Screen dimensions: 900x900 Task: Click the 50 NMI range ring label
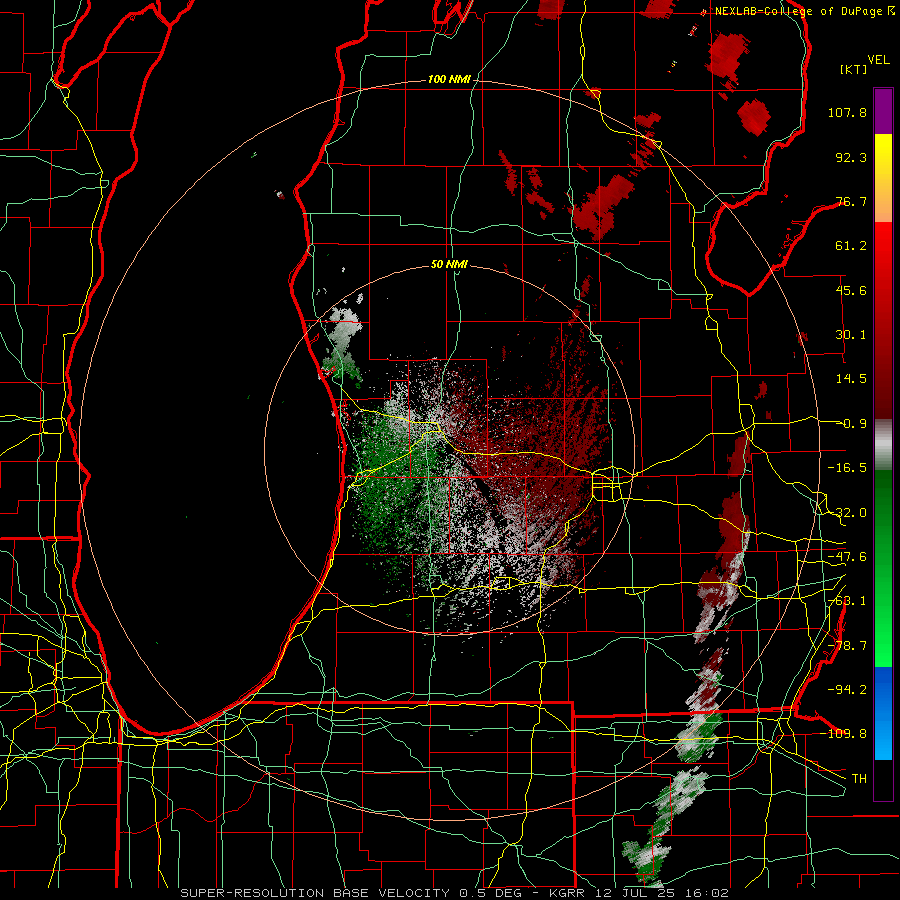[x=449, y=264]
